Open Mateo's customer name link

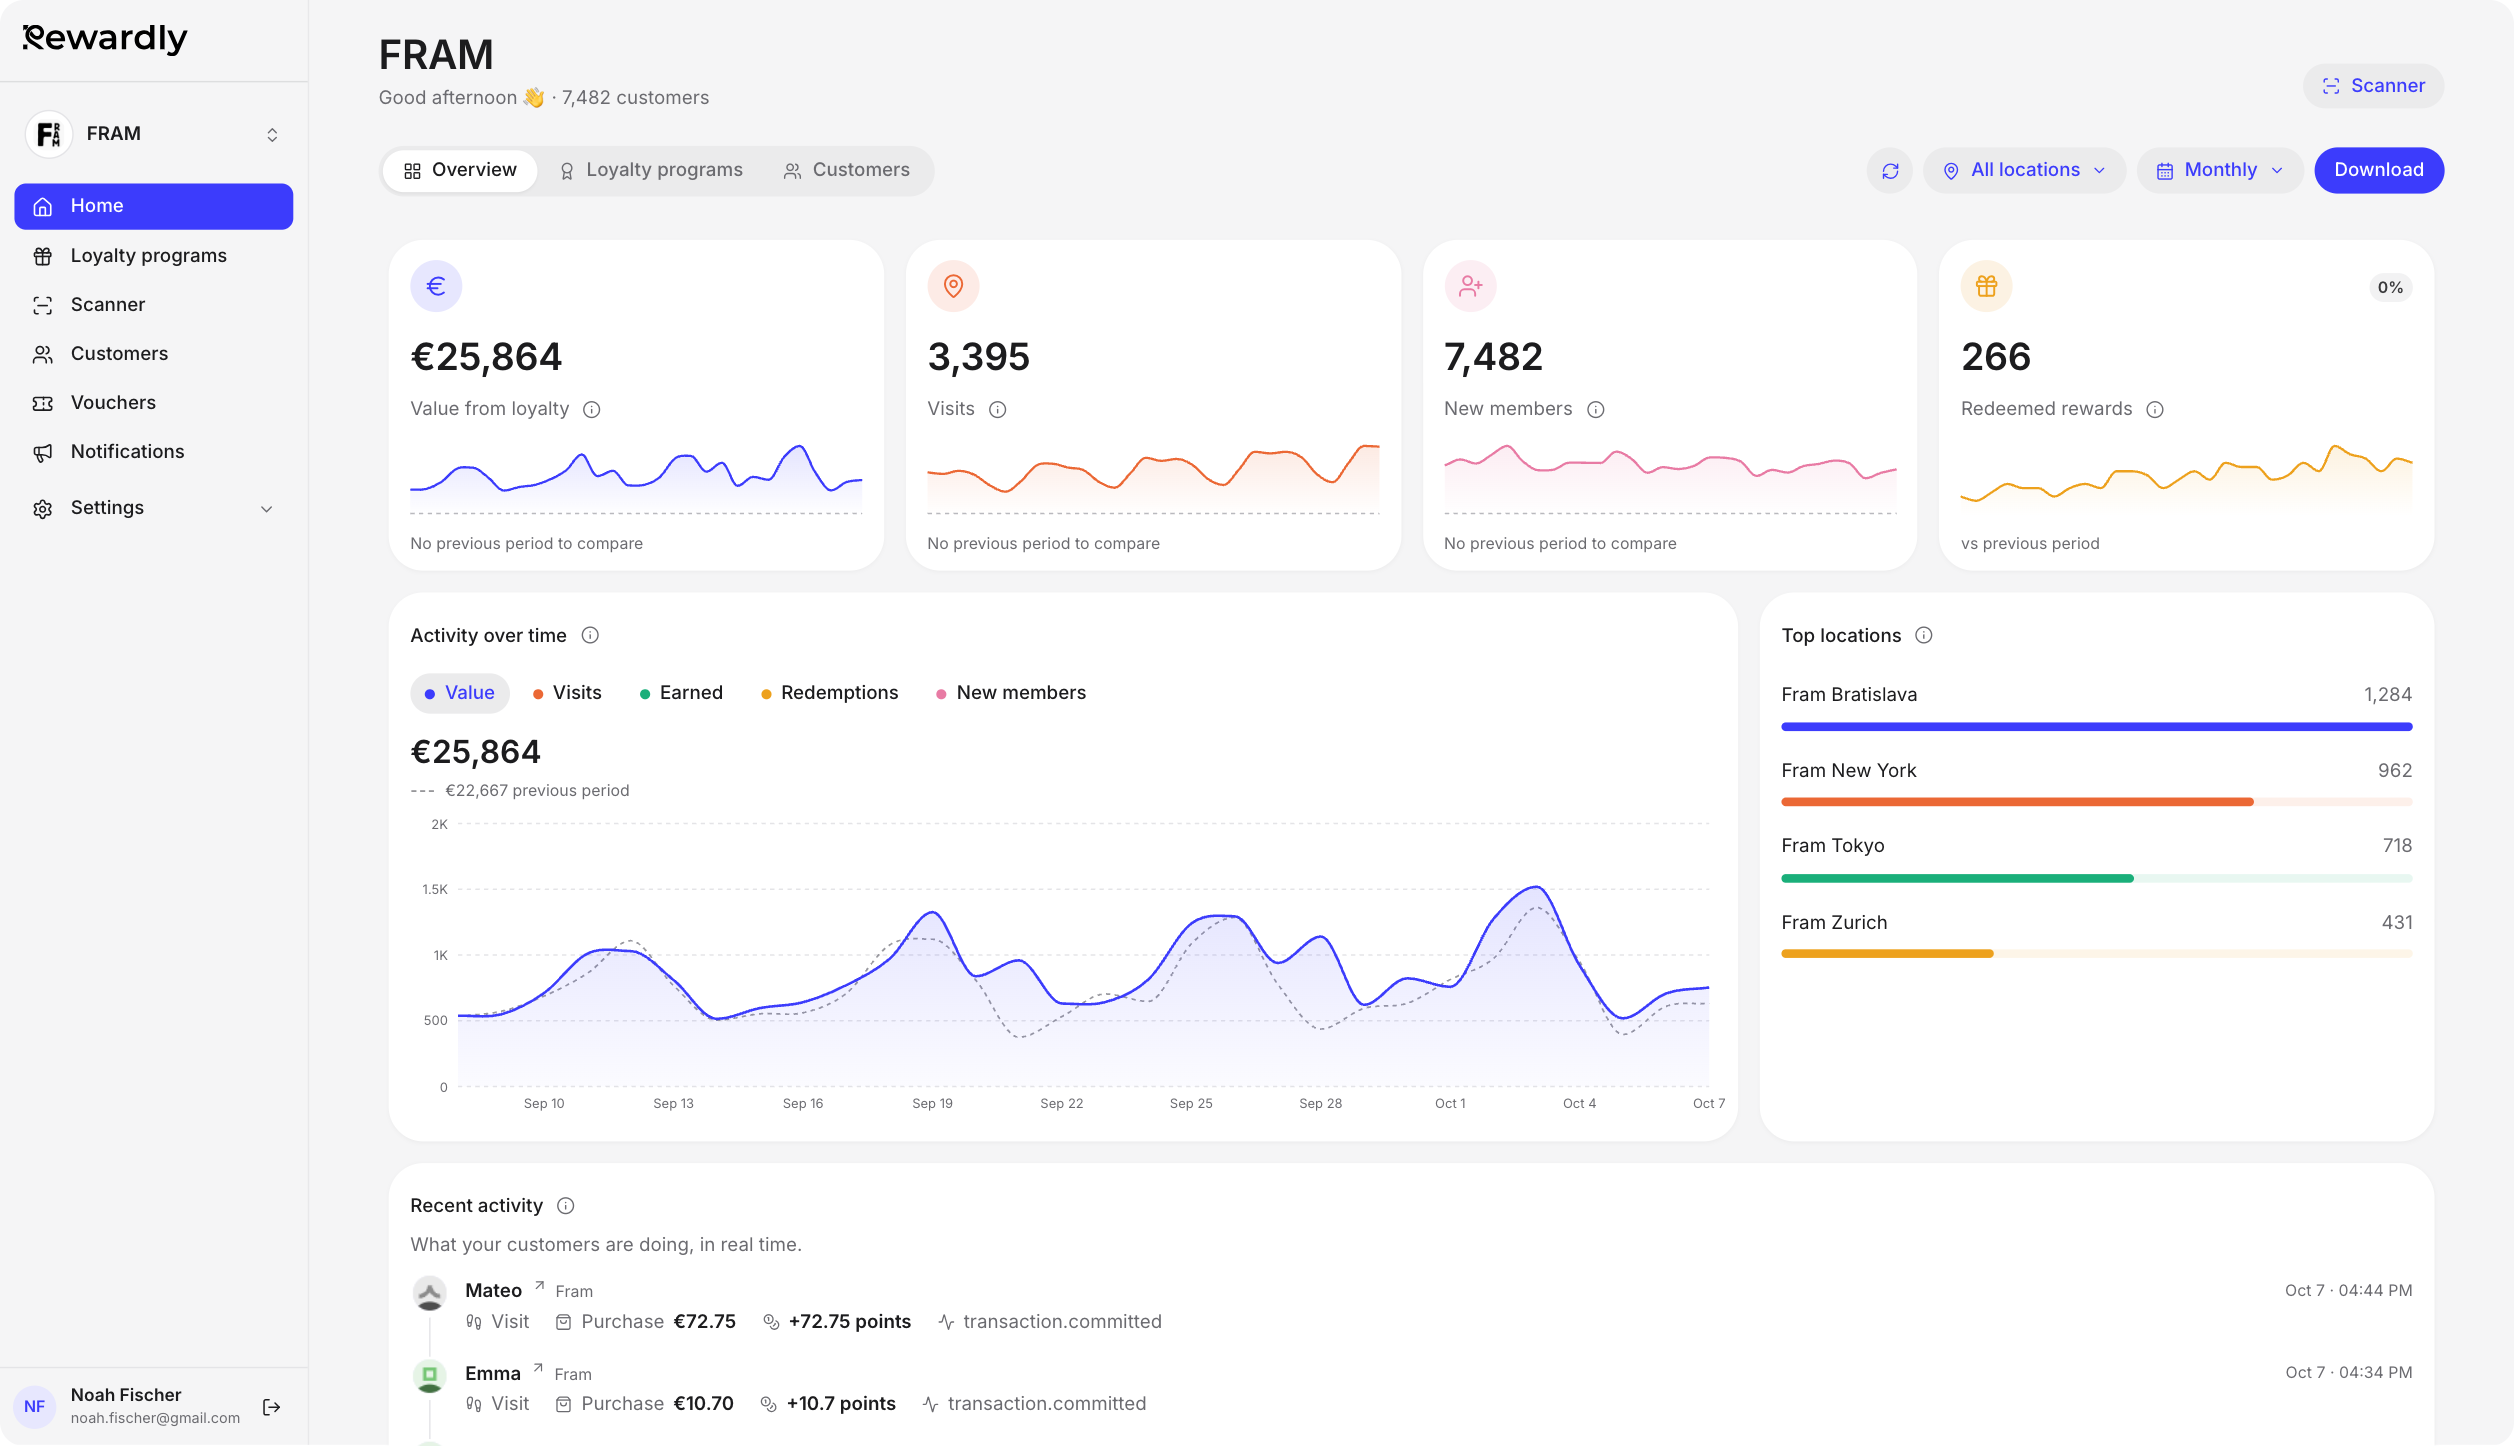pyautogui.click(x=493, y=1291)
